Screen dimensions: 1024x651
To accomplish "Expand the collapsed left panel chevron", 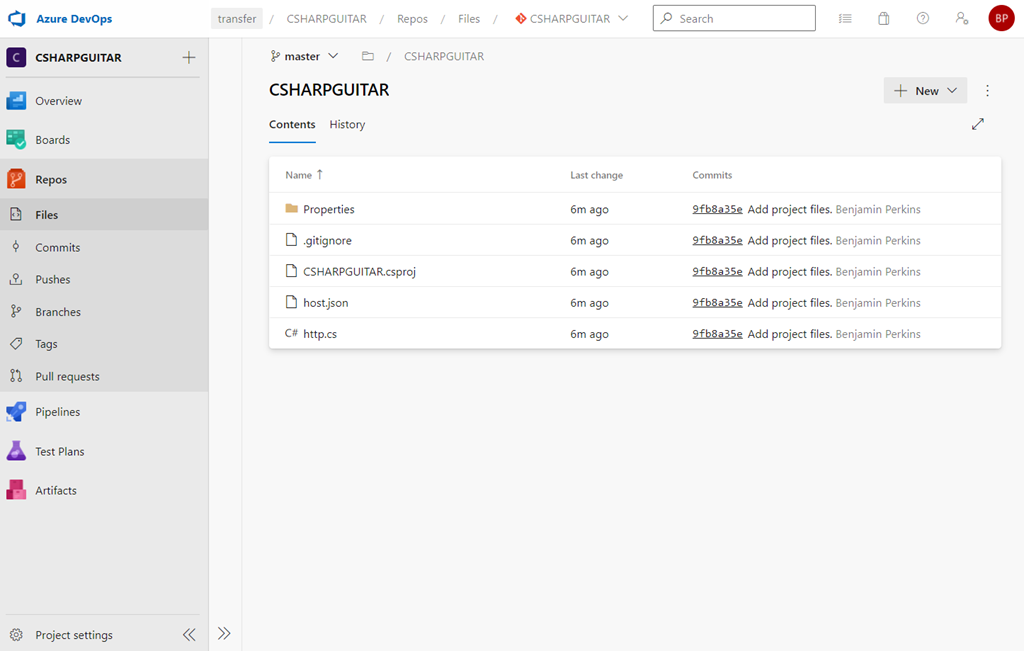I will click(x=224, y=632).
